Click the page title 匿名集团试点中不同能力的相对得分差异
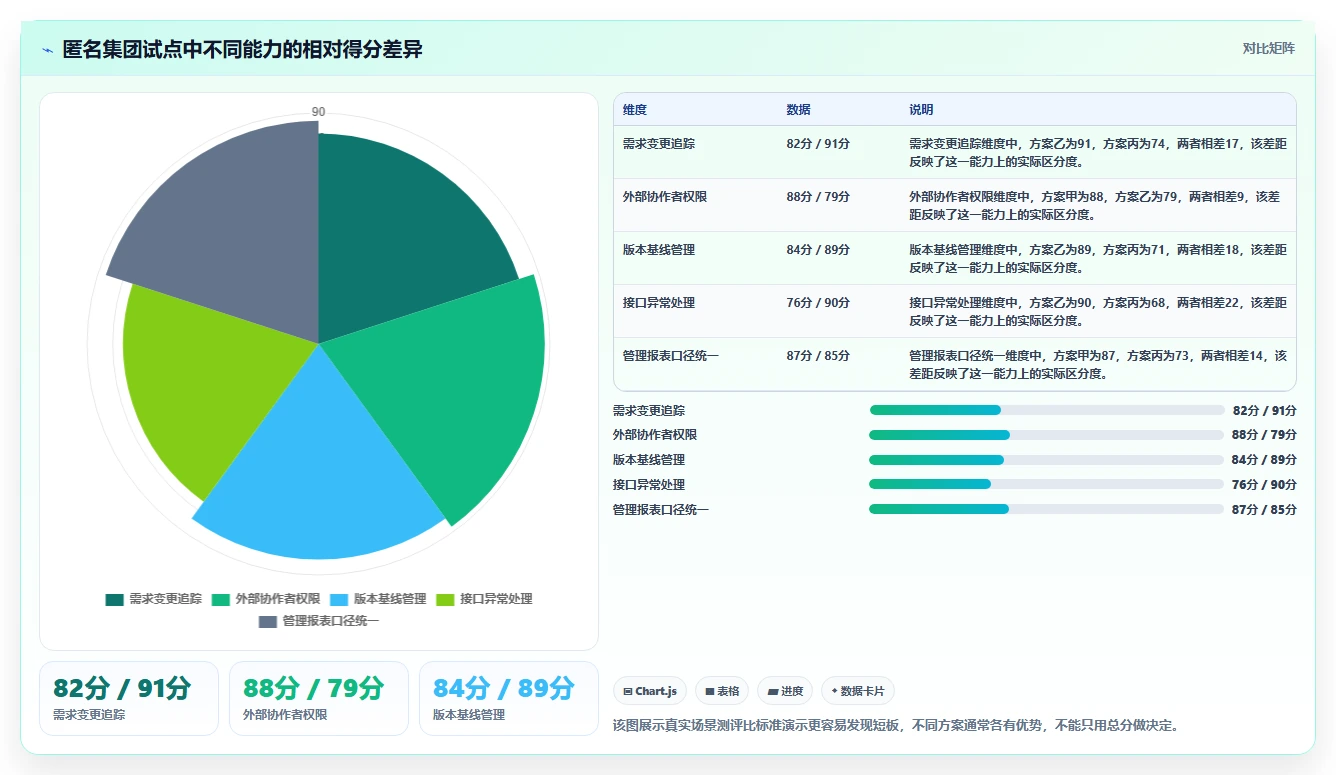 coord(243,50)
